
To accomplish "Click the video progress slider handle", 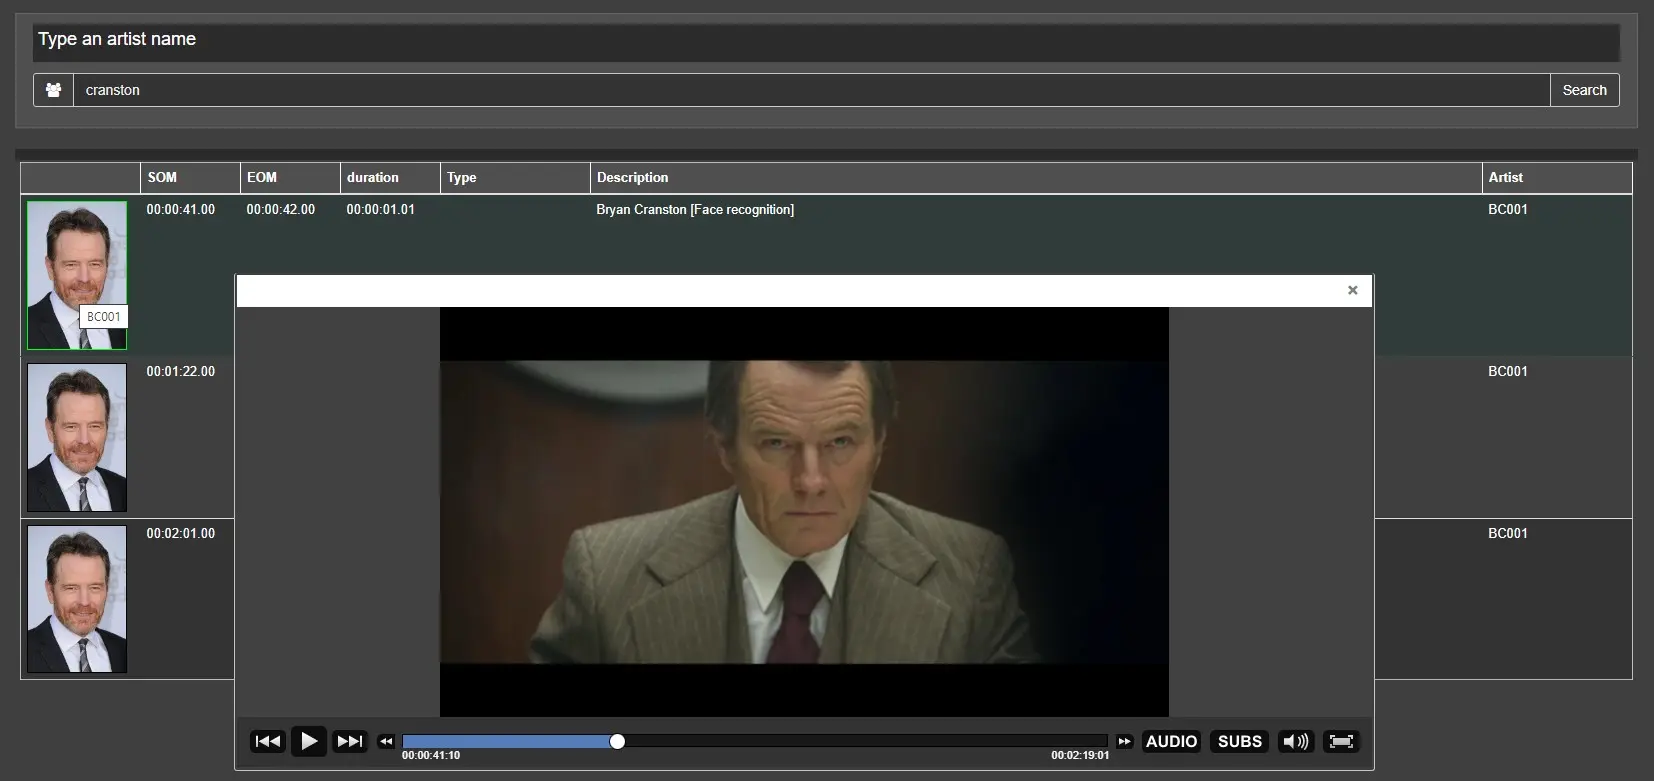I will point(617,741).
